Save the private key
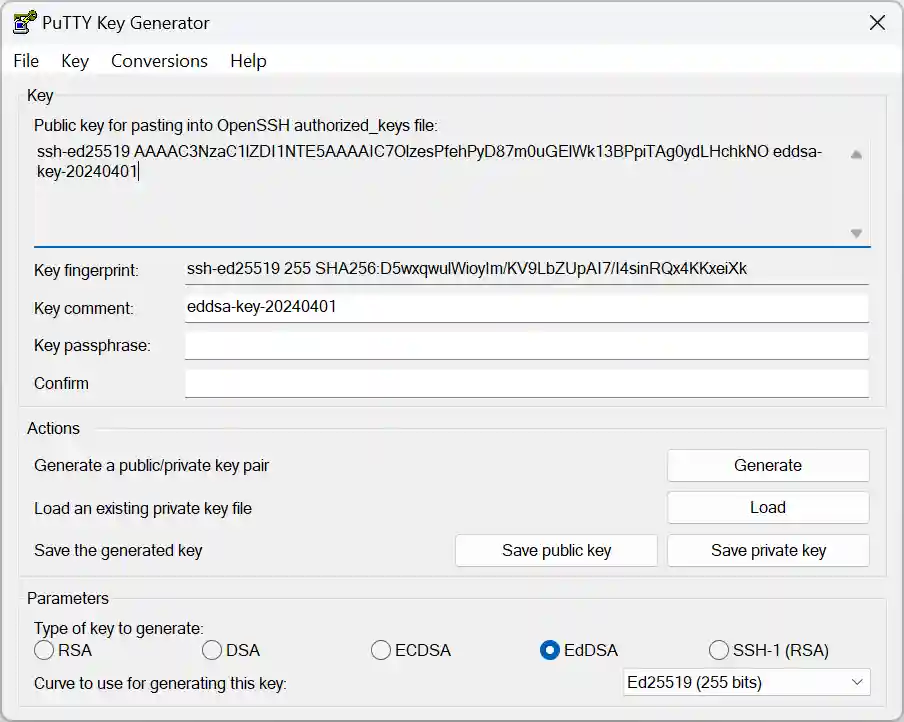 coord(767,550)
